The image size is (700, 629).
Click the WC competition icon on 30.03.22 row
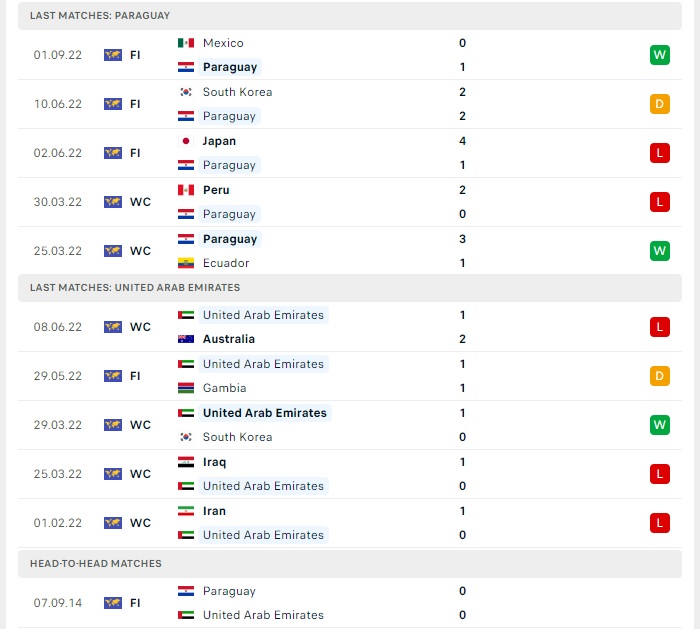[x=113, y=202]
